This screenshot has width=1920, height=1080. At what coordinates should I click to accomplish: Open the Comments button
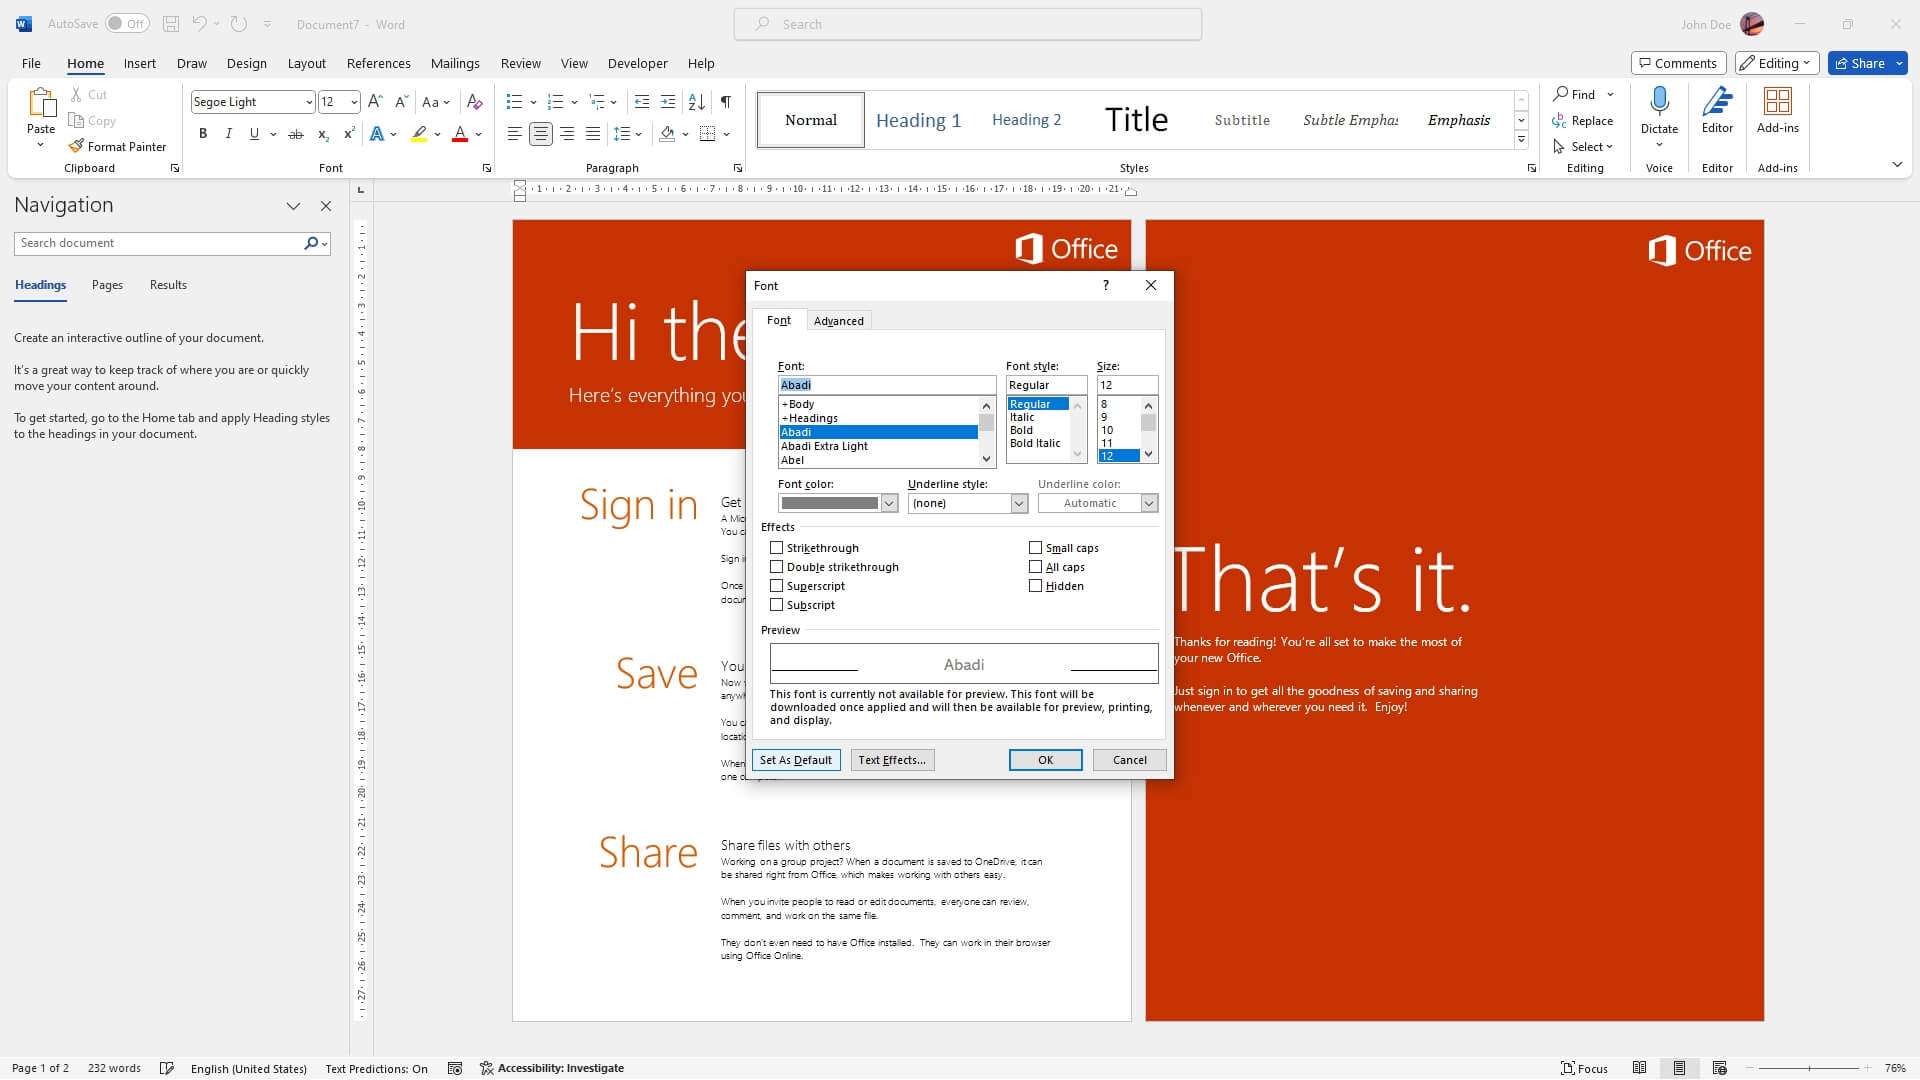[x=1678, y=63]
